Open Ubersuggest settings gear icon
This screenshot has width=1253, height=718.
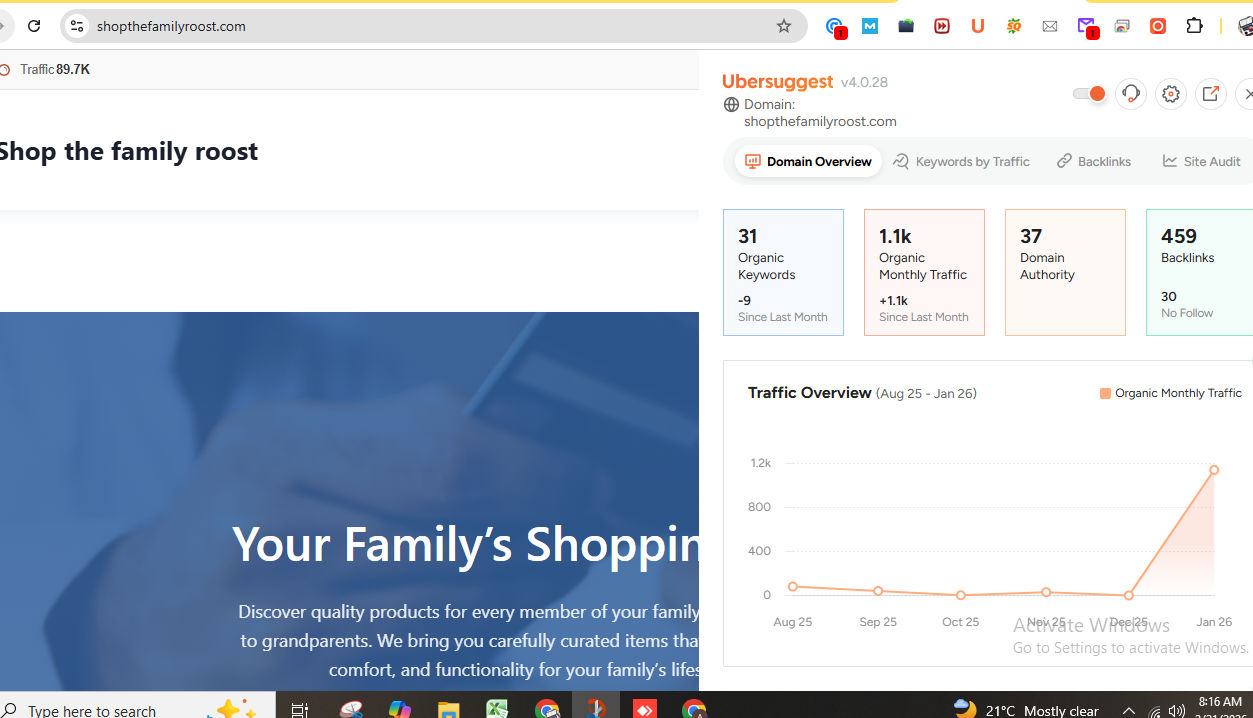point(1171,94)
